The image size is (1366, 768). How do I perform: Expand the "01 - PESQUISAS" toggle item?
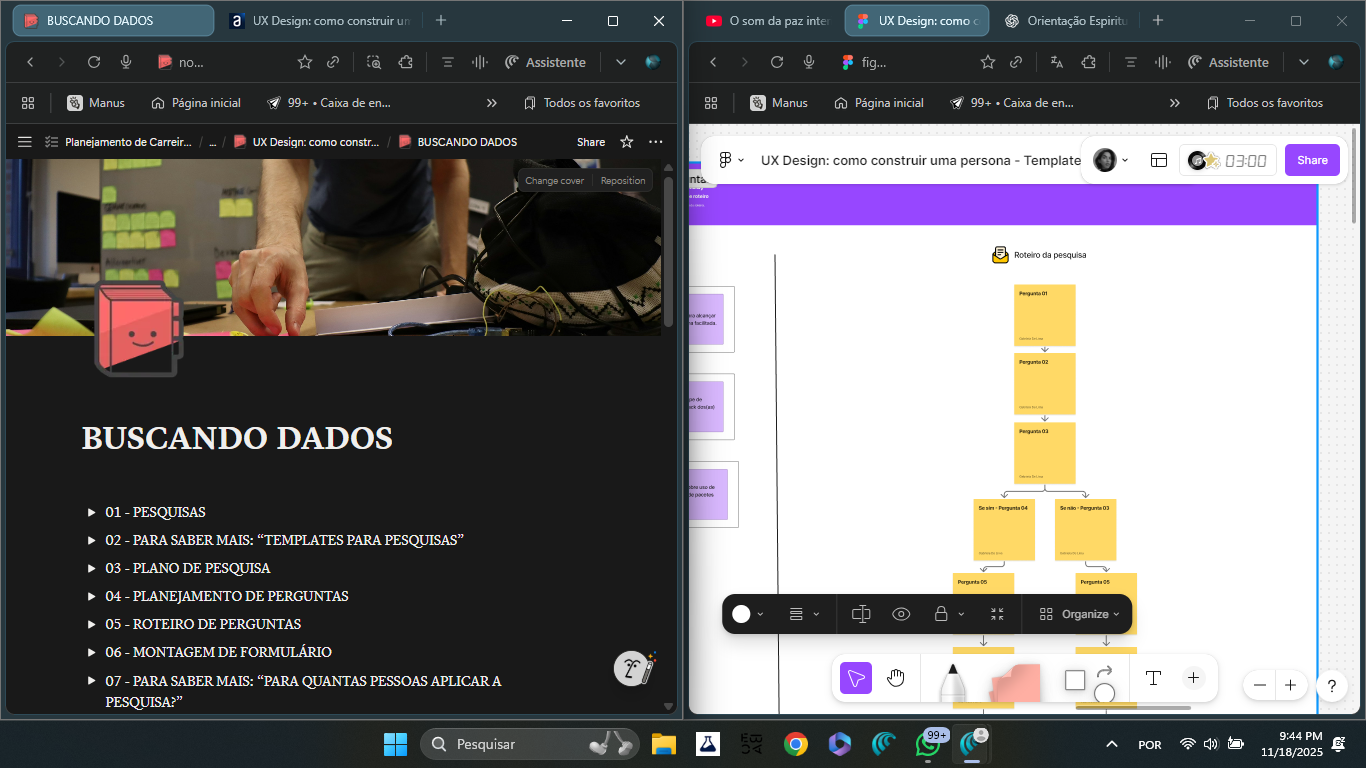click(x=91, y=511)
